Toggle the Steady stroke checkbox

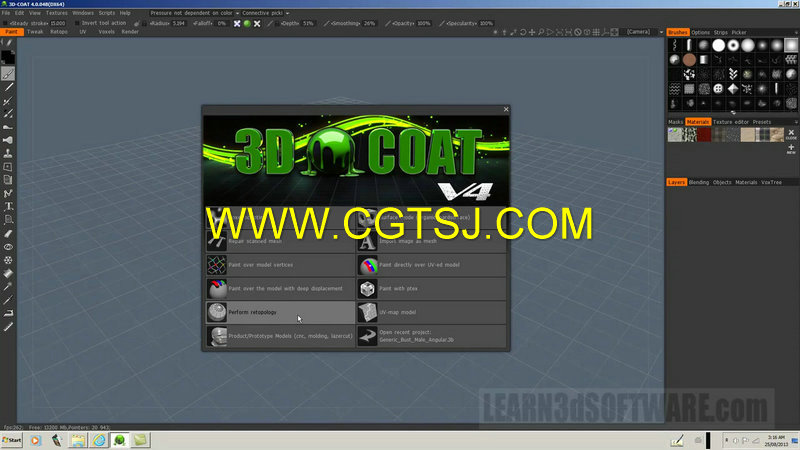click(6, 23)
